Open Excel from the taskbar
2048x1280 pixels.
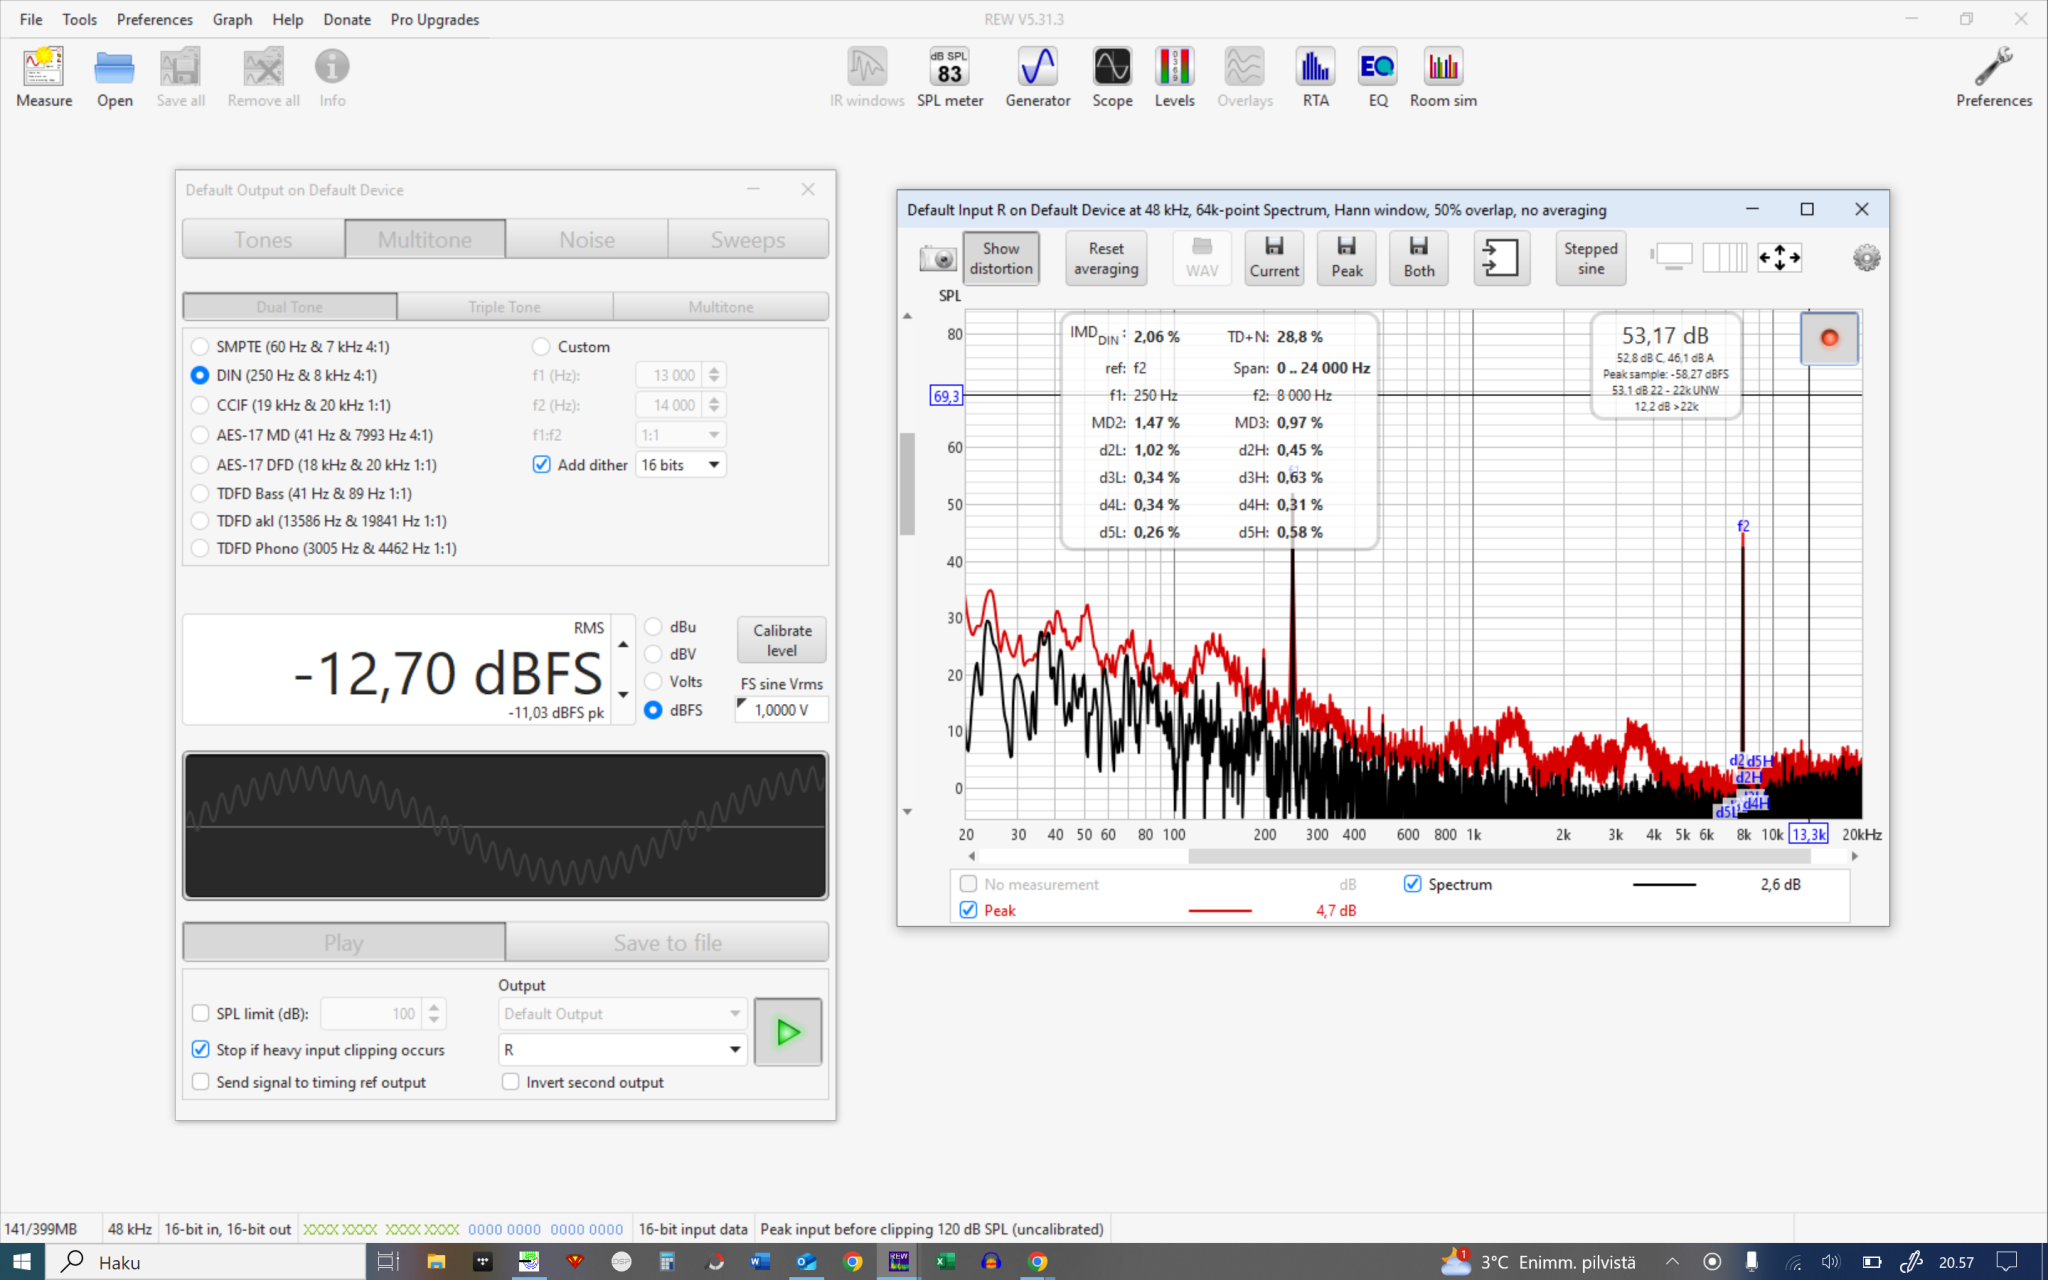tap(945, 1262)
